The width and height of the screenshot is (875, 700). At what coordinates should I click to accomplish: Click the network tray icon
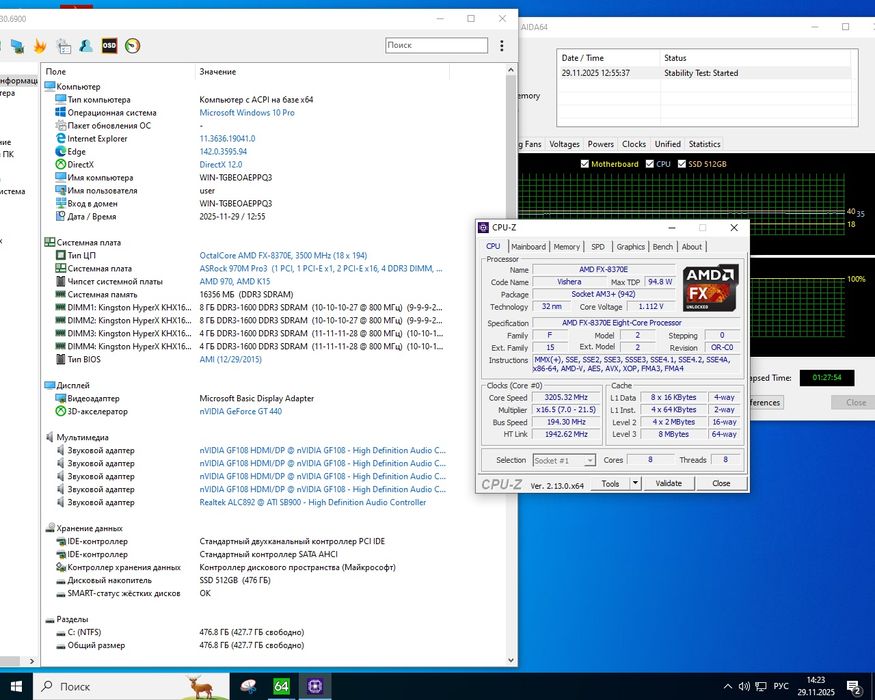pos(761,687)
